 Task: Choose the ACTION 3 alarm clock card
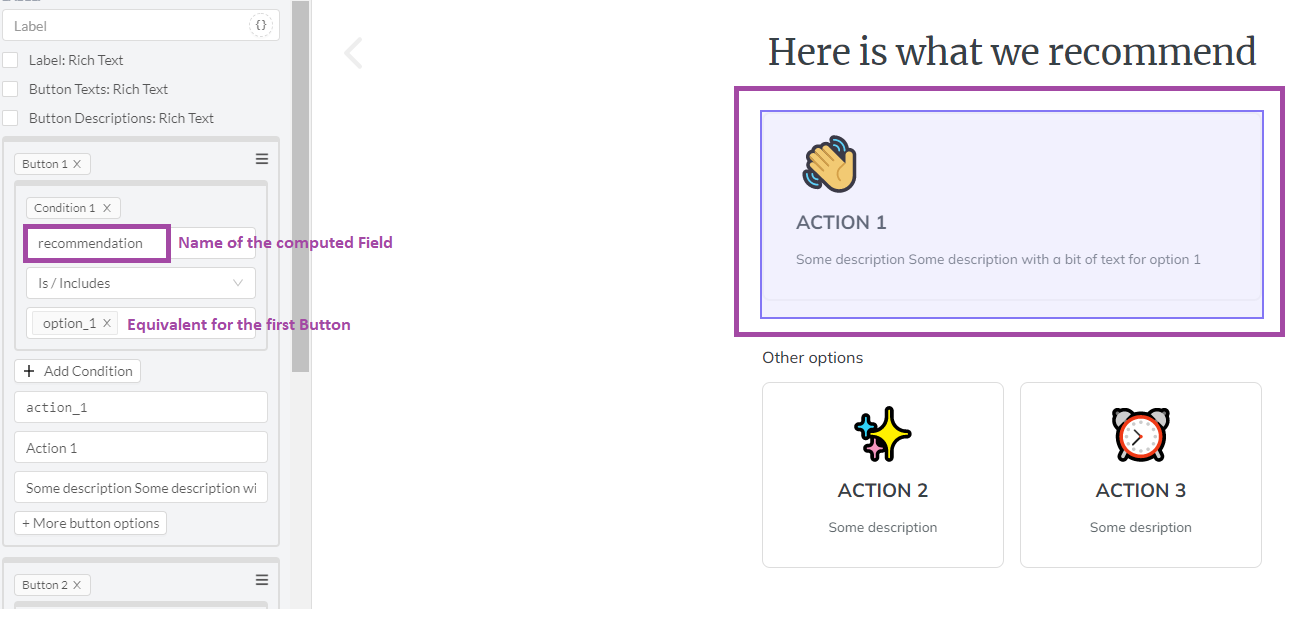pyautogui.click(x=1140, y=475)
